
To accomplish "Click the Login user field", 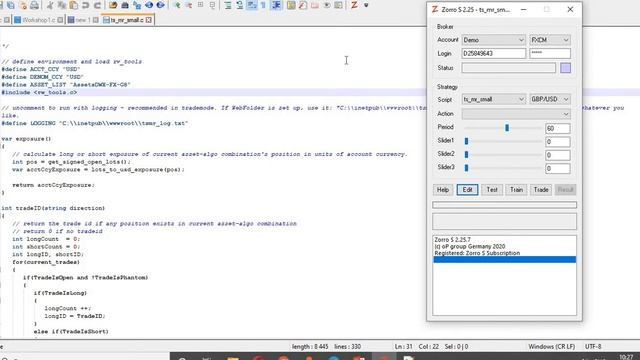I will (493, 53).
